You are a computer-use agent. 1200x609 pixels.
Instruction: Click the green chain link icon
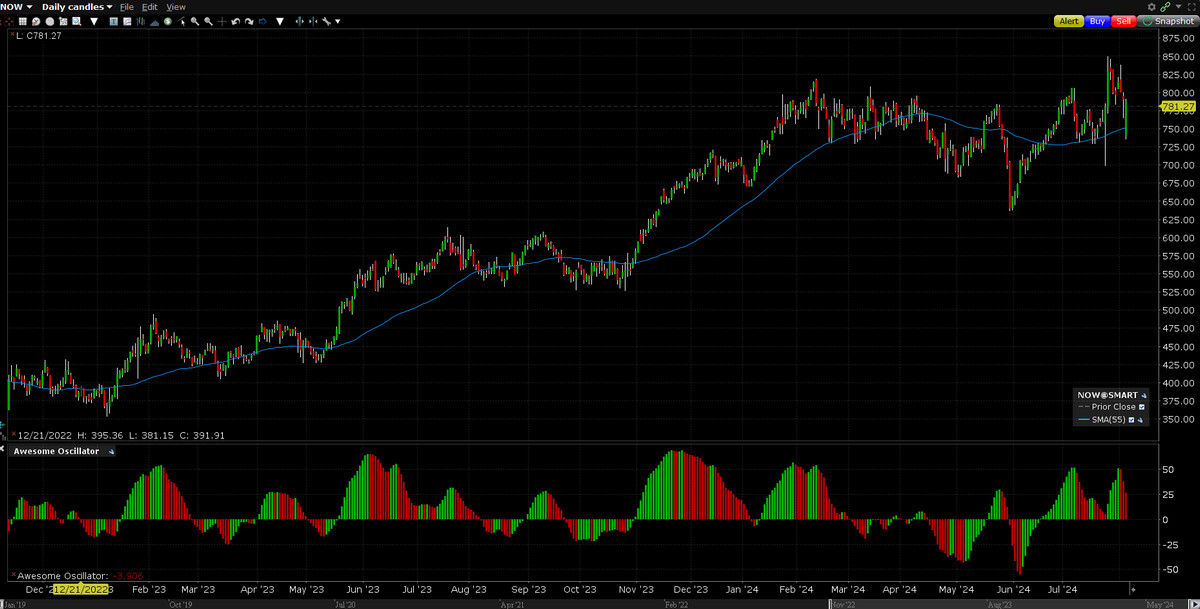[1165, 7]
